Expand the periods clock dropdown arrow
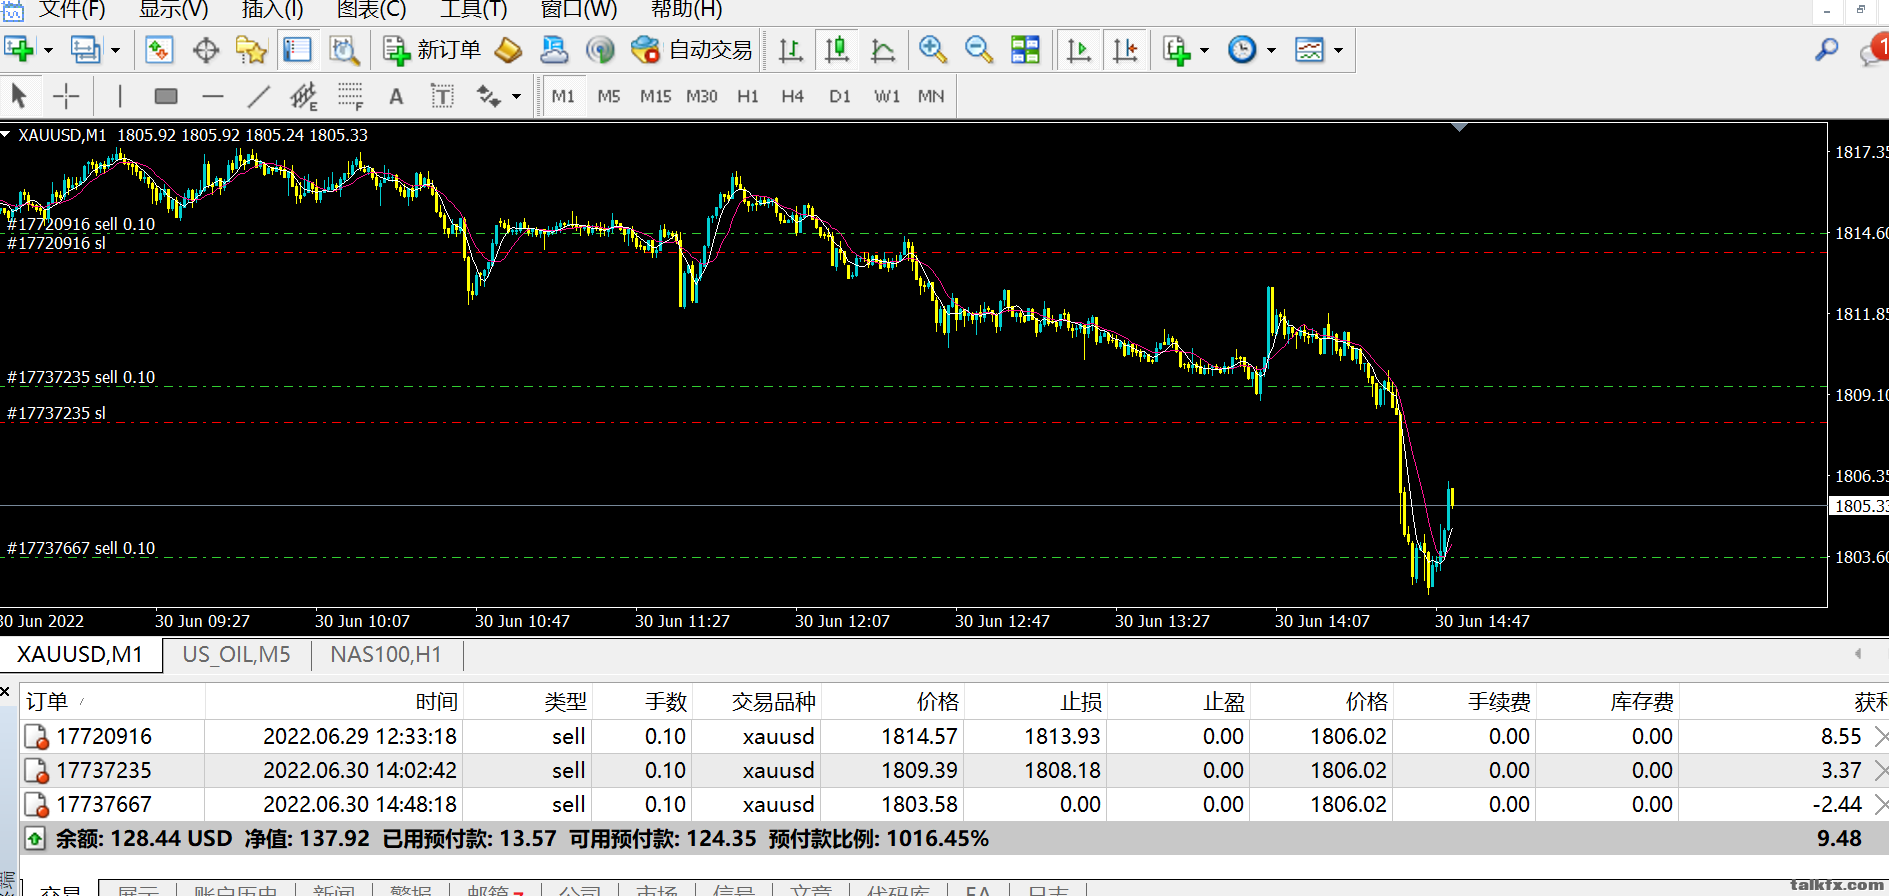Image resolution: width=1889 pixels, height=896 pixels. pyautogui.click(x=1271, y=50)
